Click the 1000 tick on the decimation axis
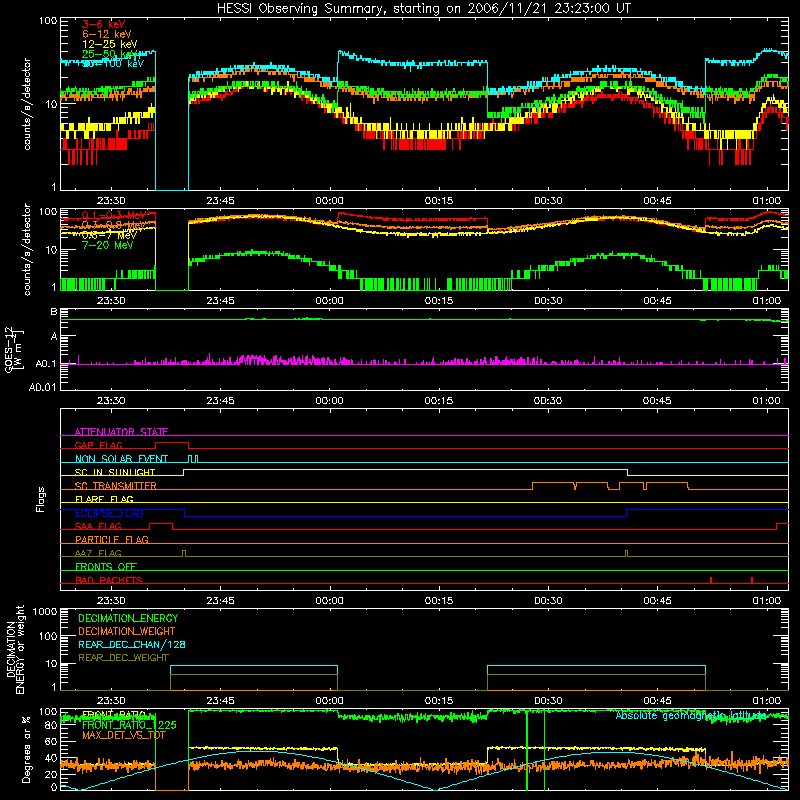 pos(45,611)
